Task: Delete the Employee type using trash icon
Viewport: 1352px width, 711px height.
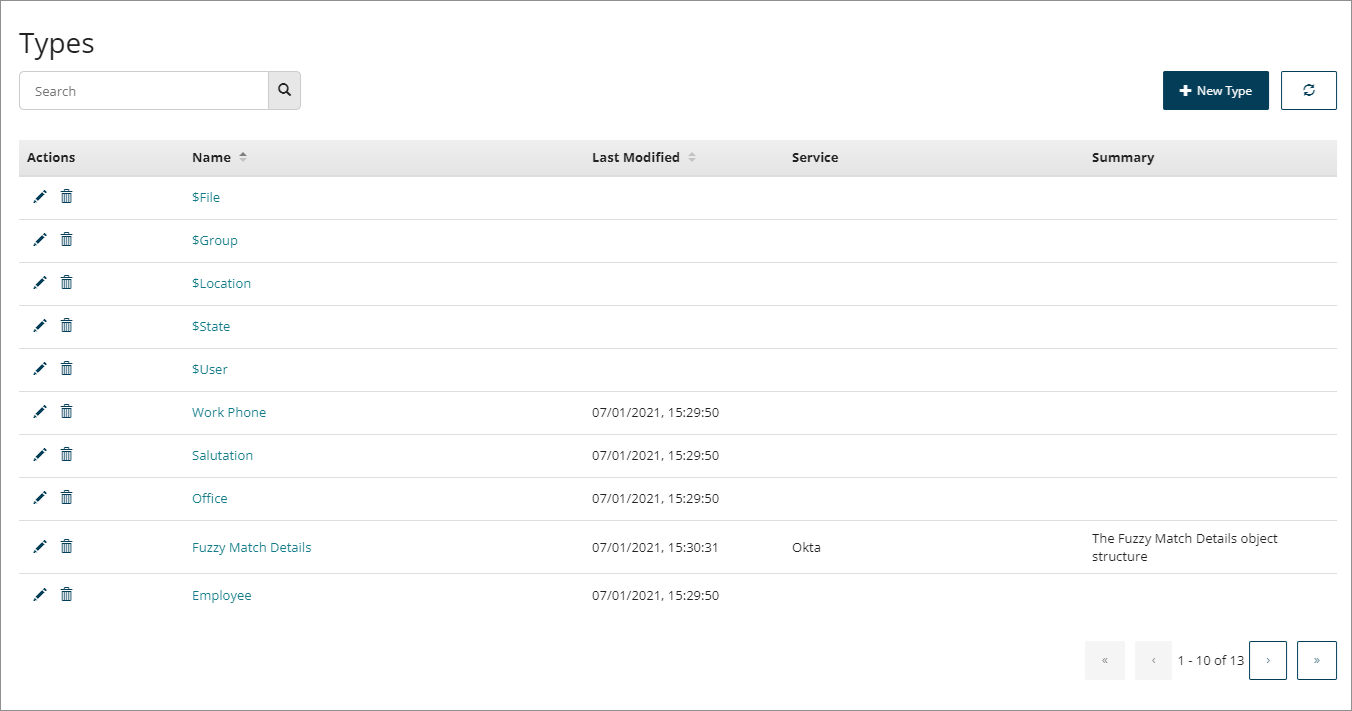Action: pos(66,594)
